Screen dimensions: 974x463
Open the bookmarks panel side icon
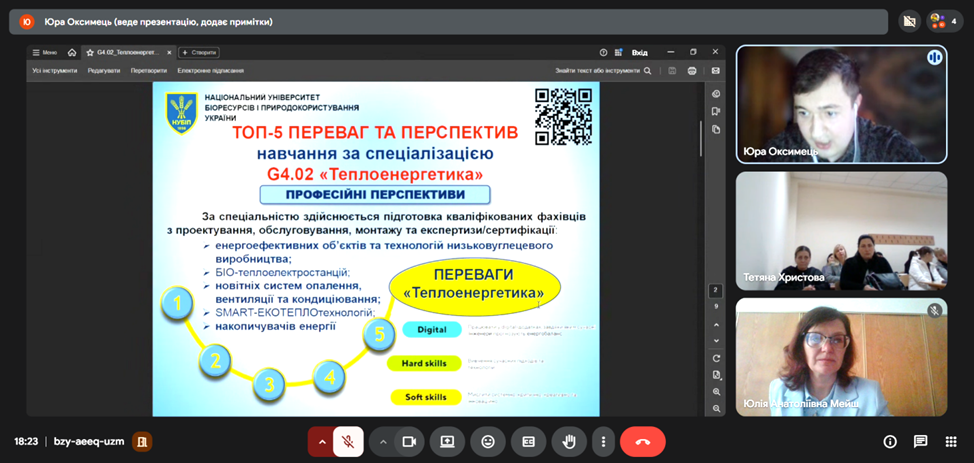click(717, 112)
